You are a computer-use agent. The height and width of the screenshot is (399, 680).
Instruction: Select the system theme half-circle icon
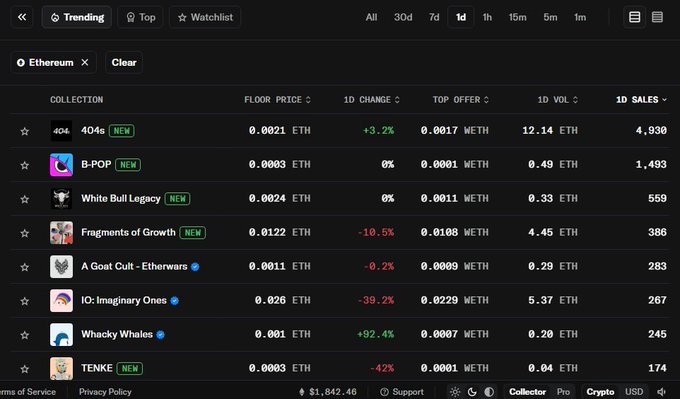489,392
